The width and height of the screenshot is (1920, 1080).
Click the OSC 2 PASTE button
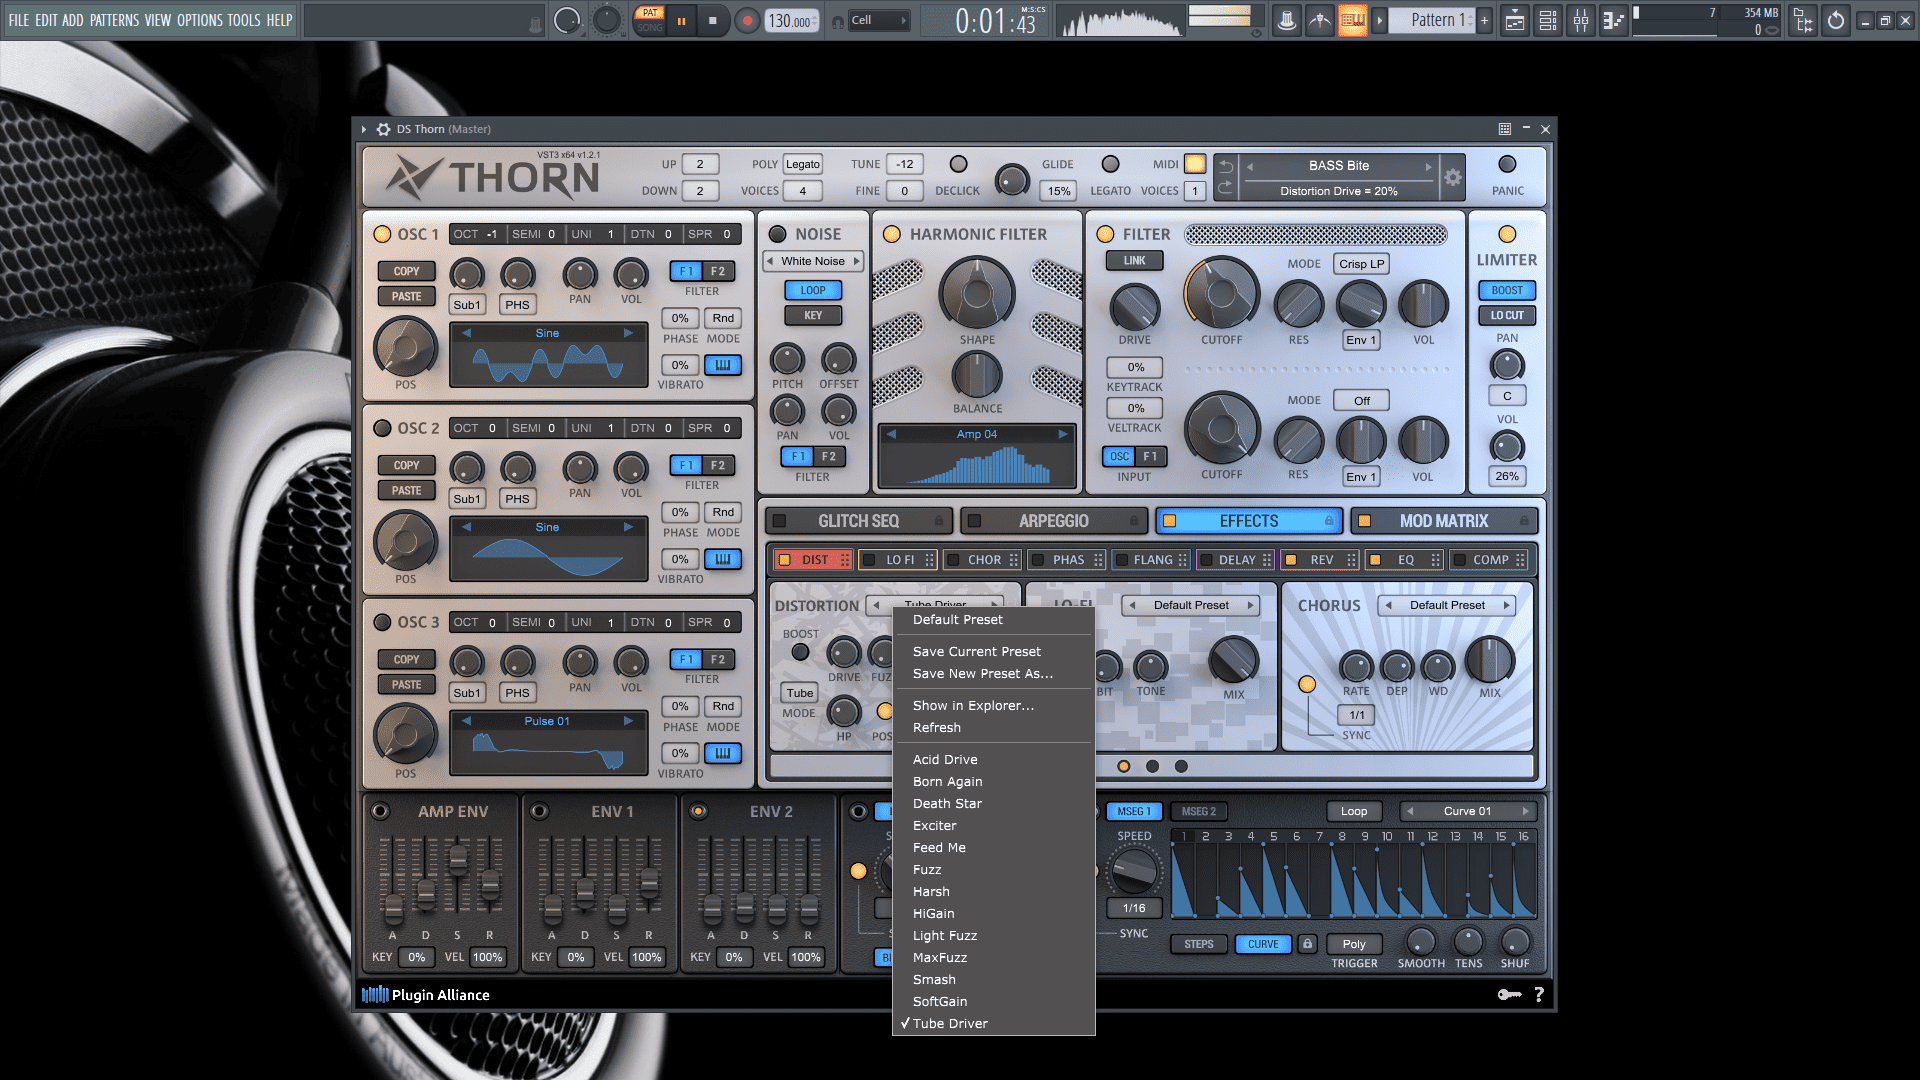pos(406,490)
